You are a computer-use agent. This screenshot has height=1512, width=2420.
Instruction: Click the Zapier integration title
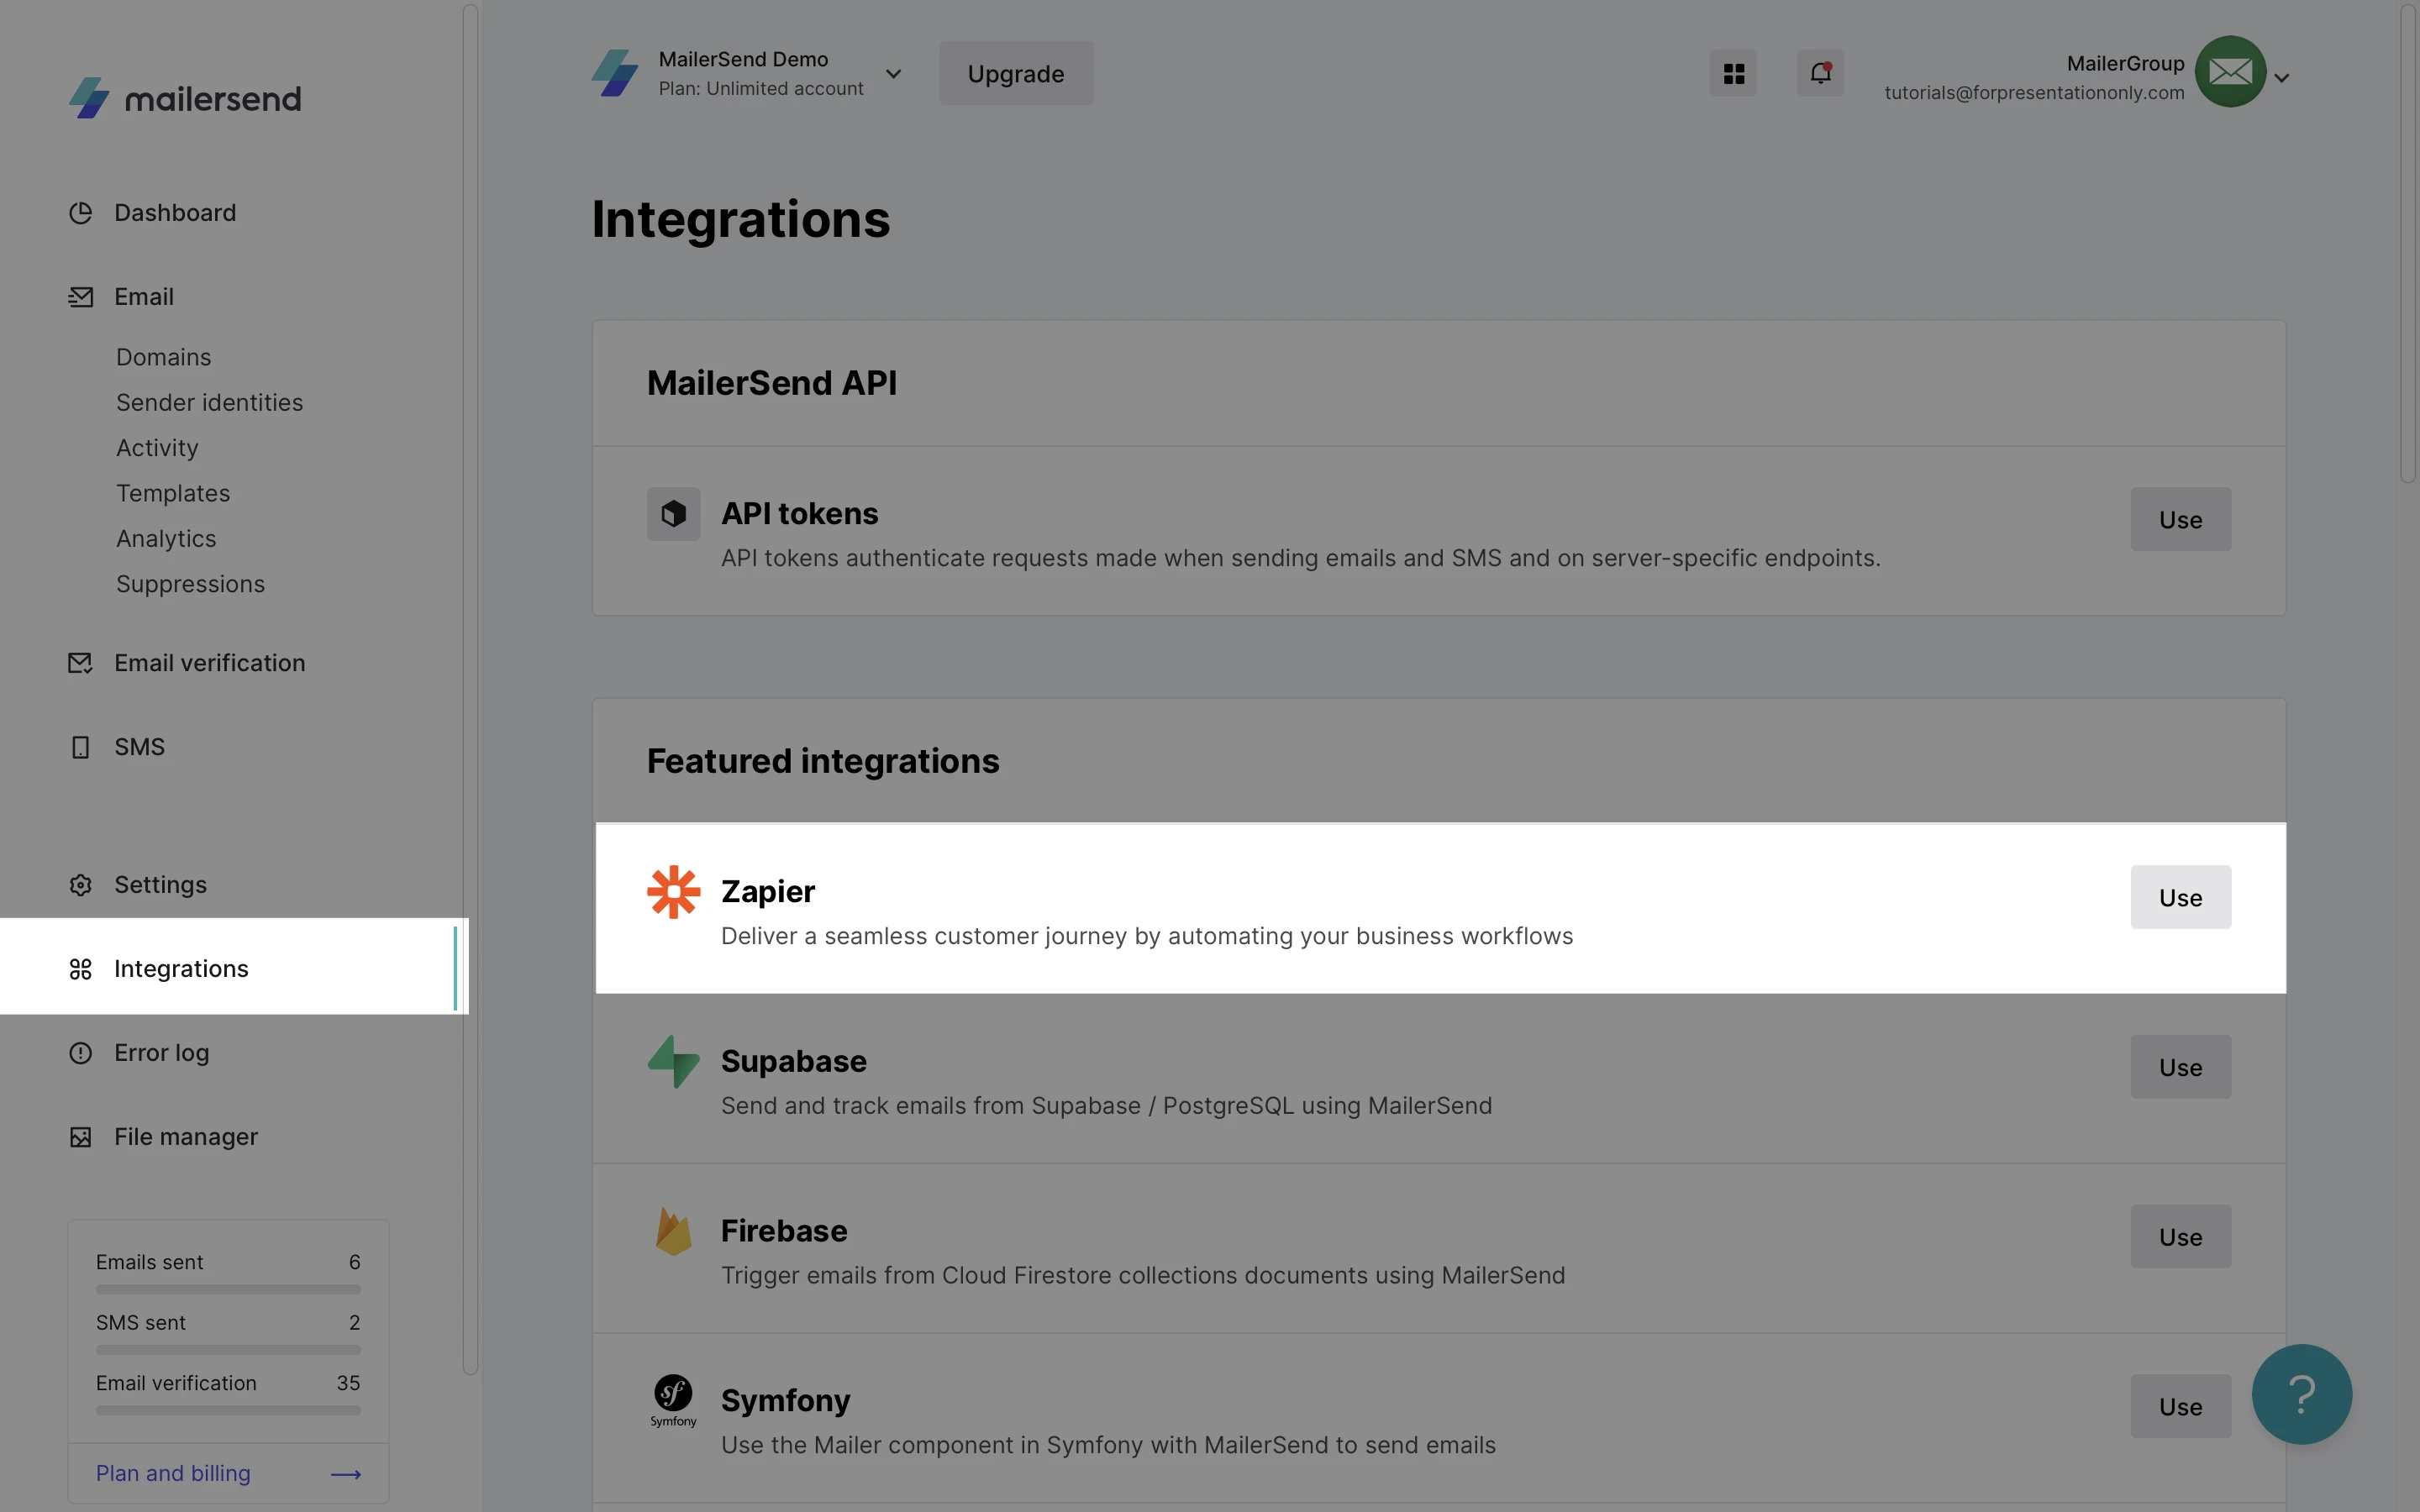click(x=768, y=891)
